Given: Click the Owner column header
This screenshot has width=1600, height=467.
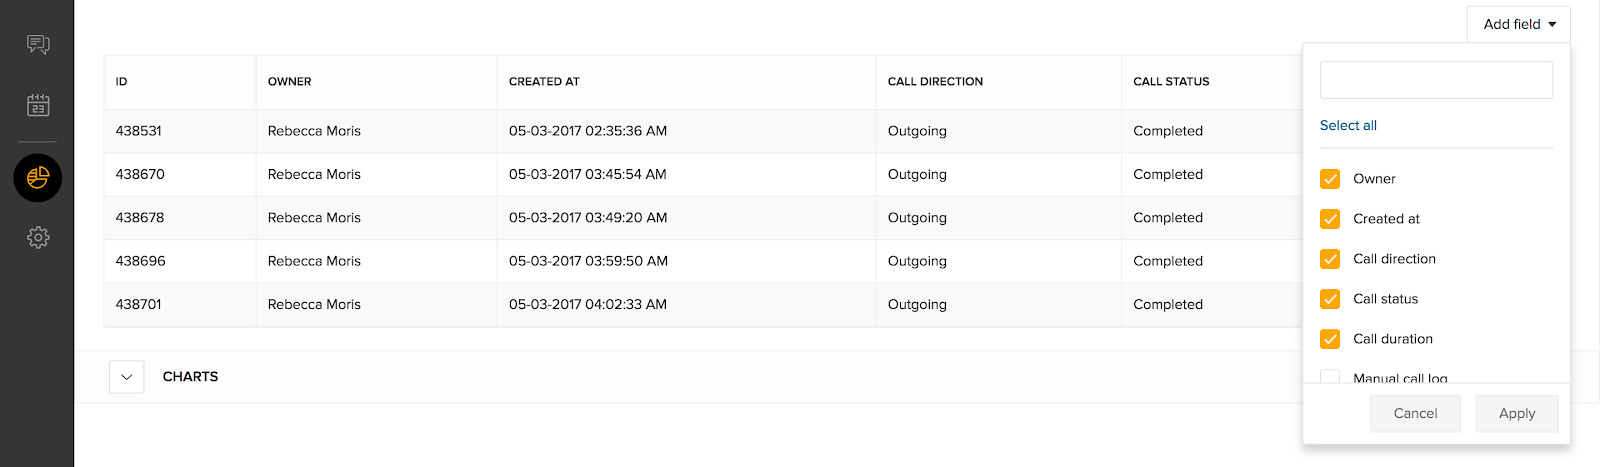Looking at the screenshot, I should [x=290, y=82].
